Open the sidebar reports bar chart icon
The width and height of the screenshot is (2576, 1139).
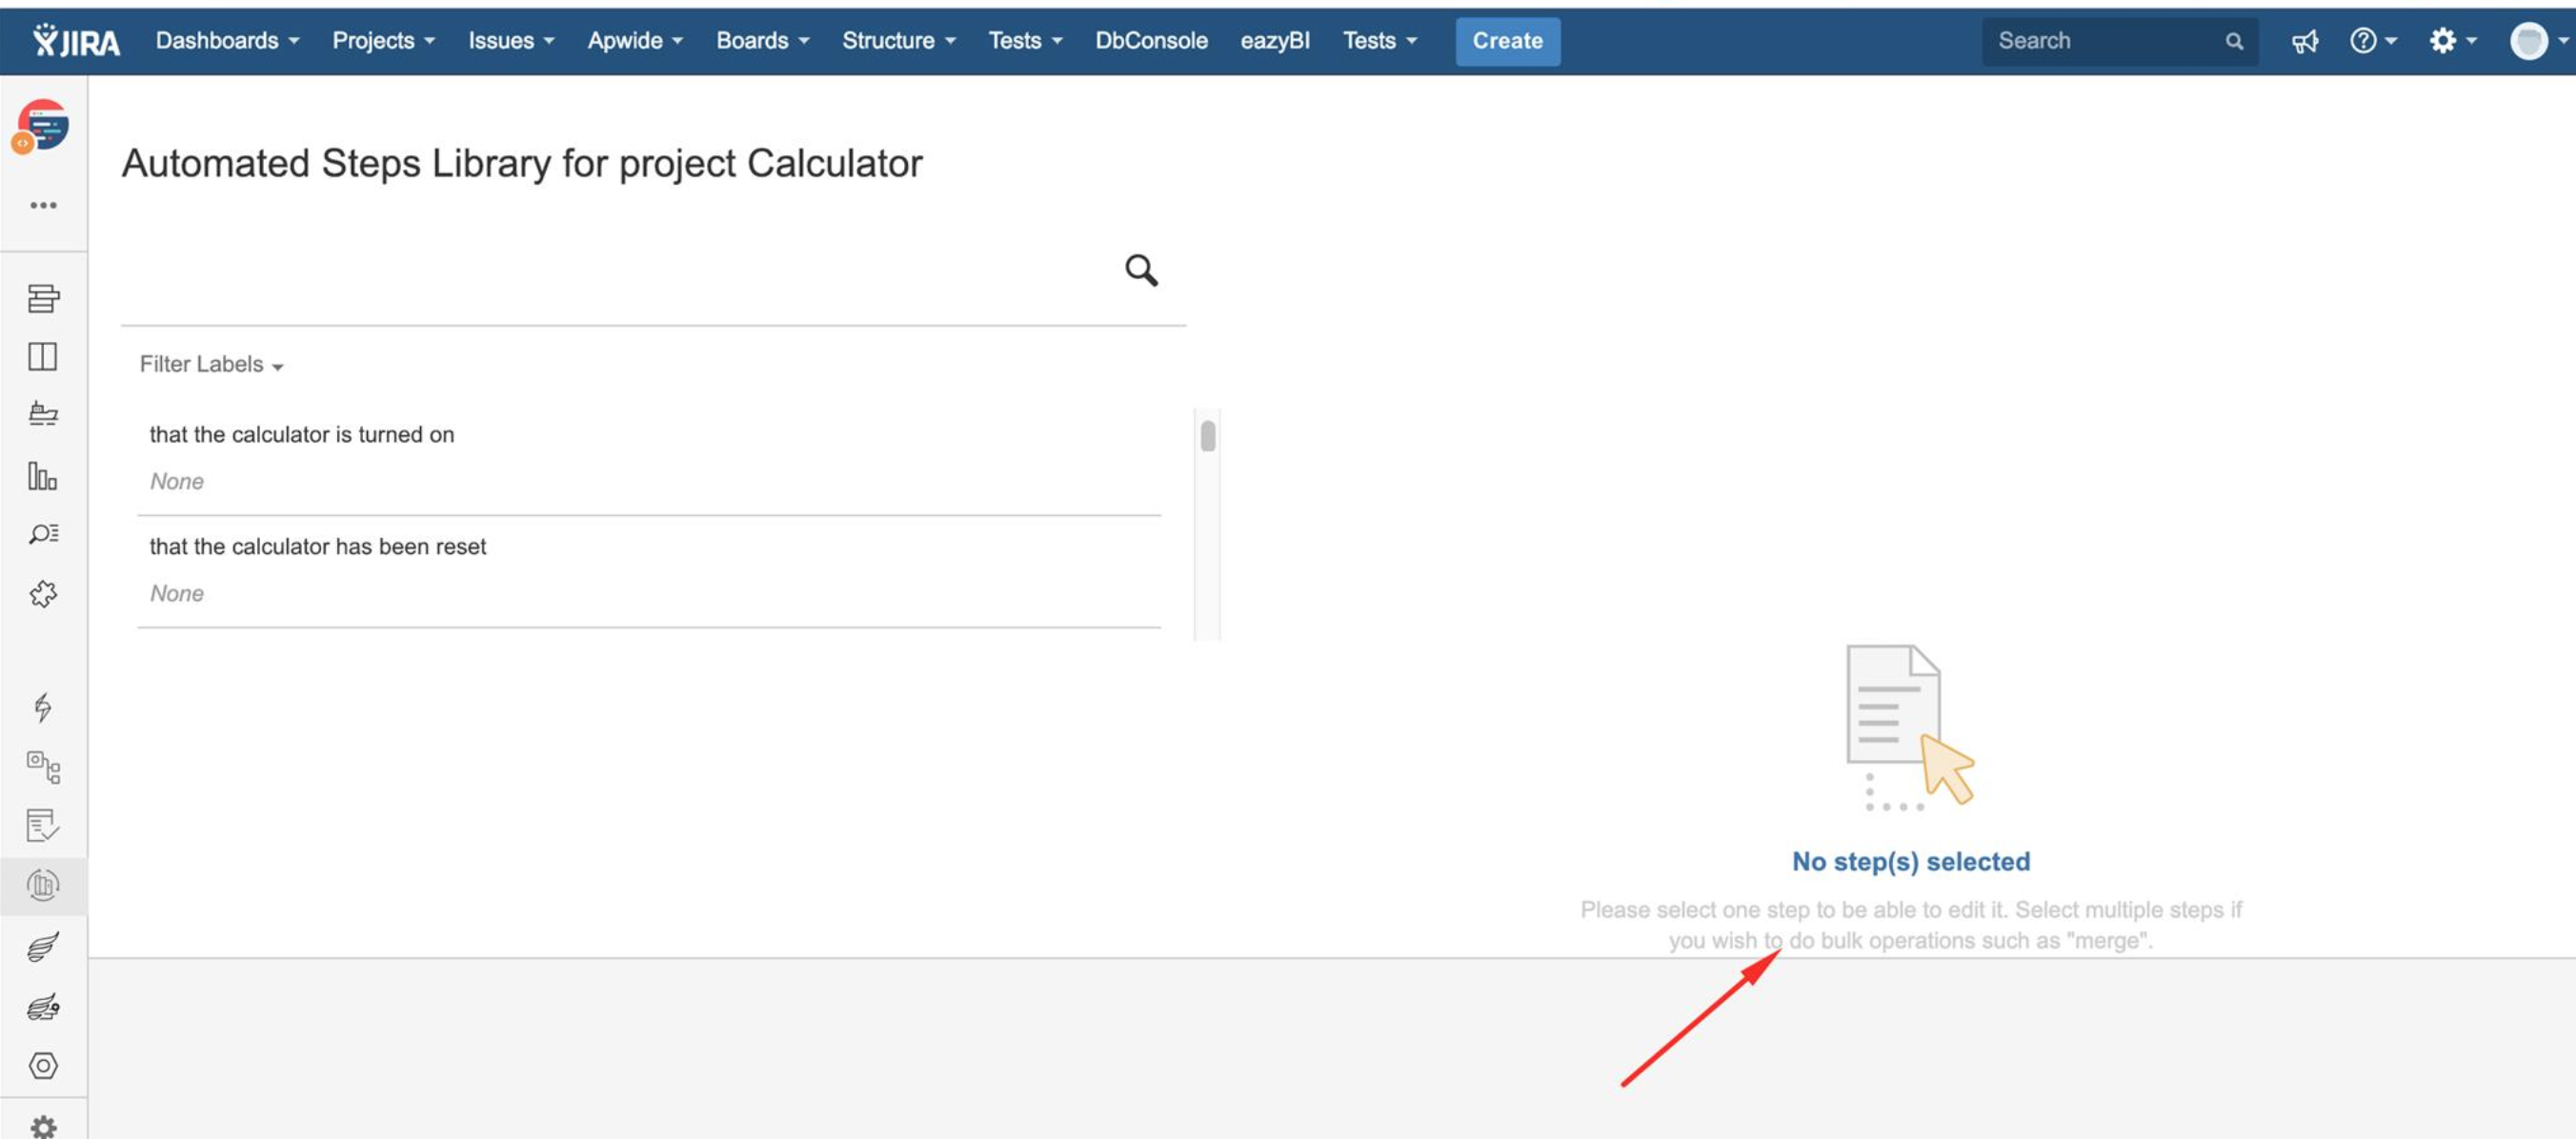(x=43, y=475)
